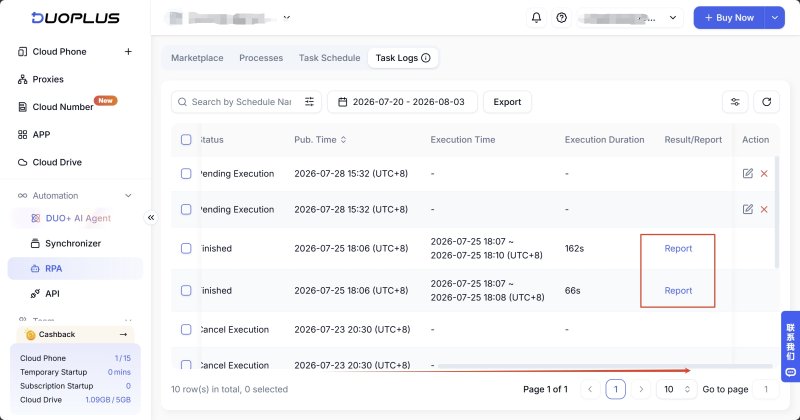
Task: Click the Cashback arrow icon
Action: coord(123,334)
